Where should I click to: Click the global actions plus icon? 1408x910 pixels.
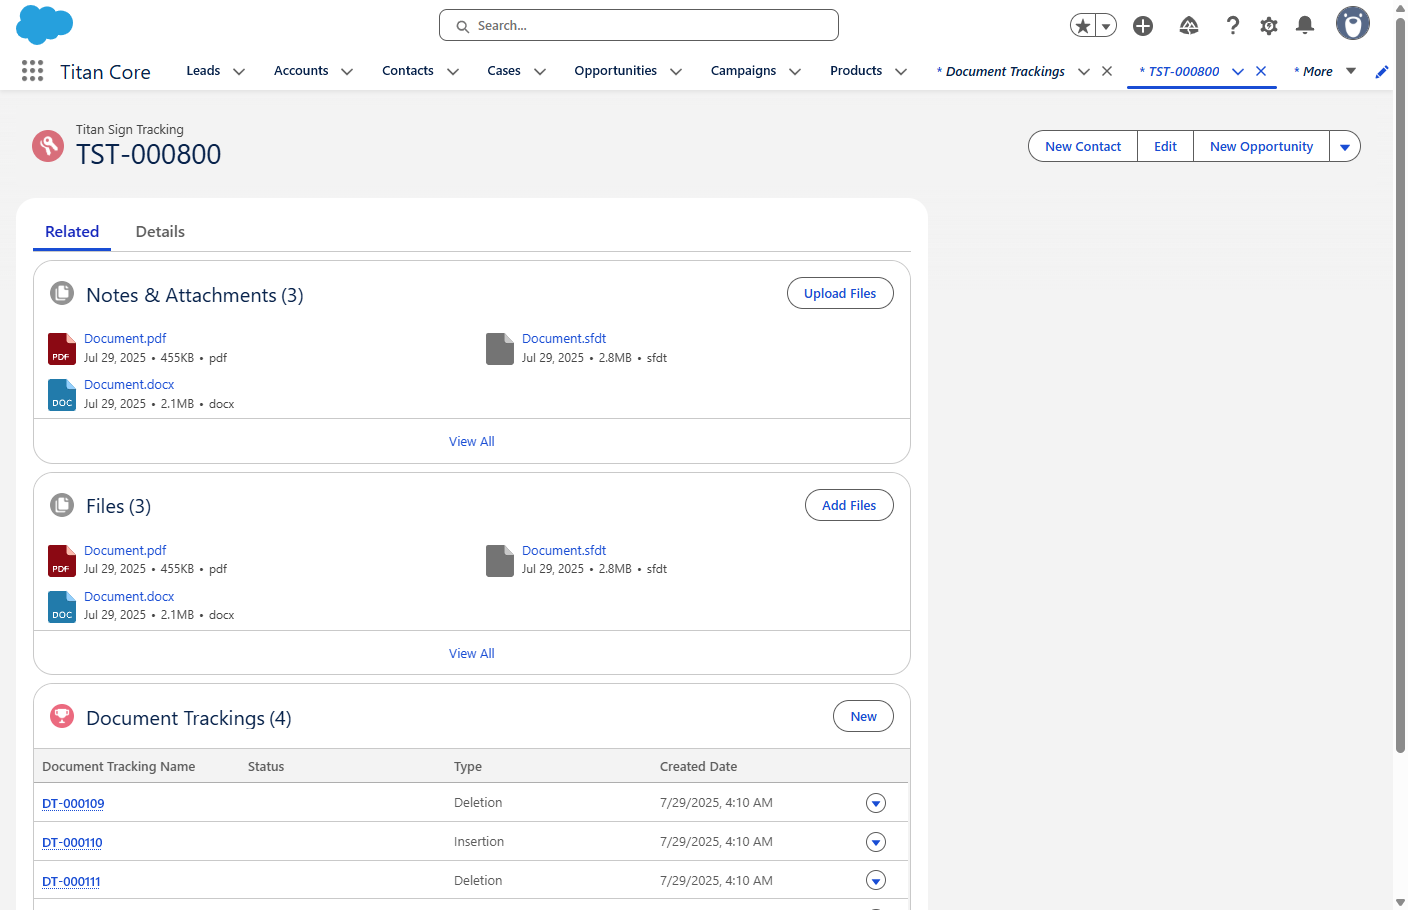point(1143,25)
